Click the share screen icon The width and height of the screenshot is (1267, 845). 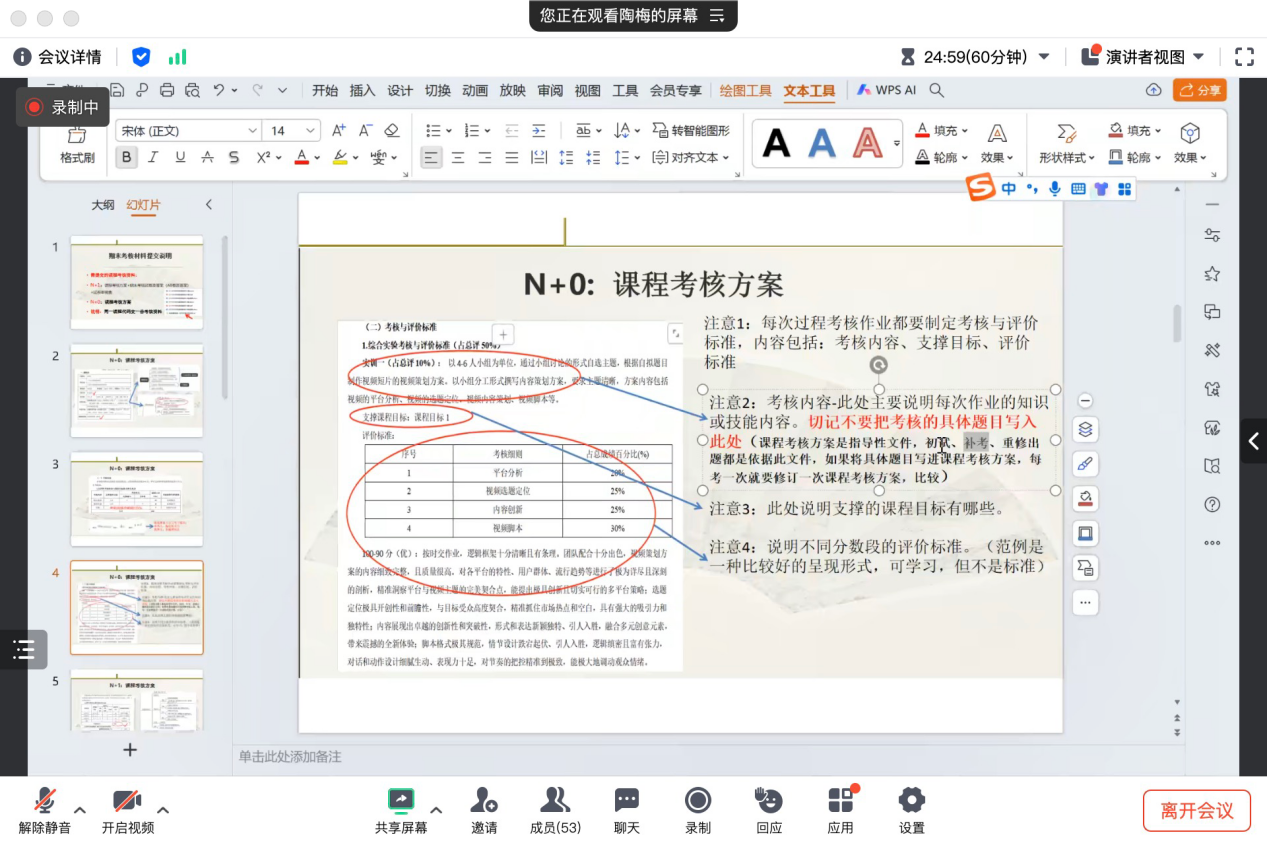400,800
